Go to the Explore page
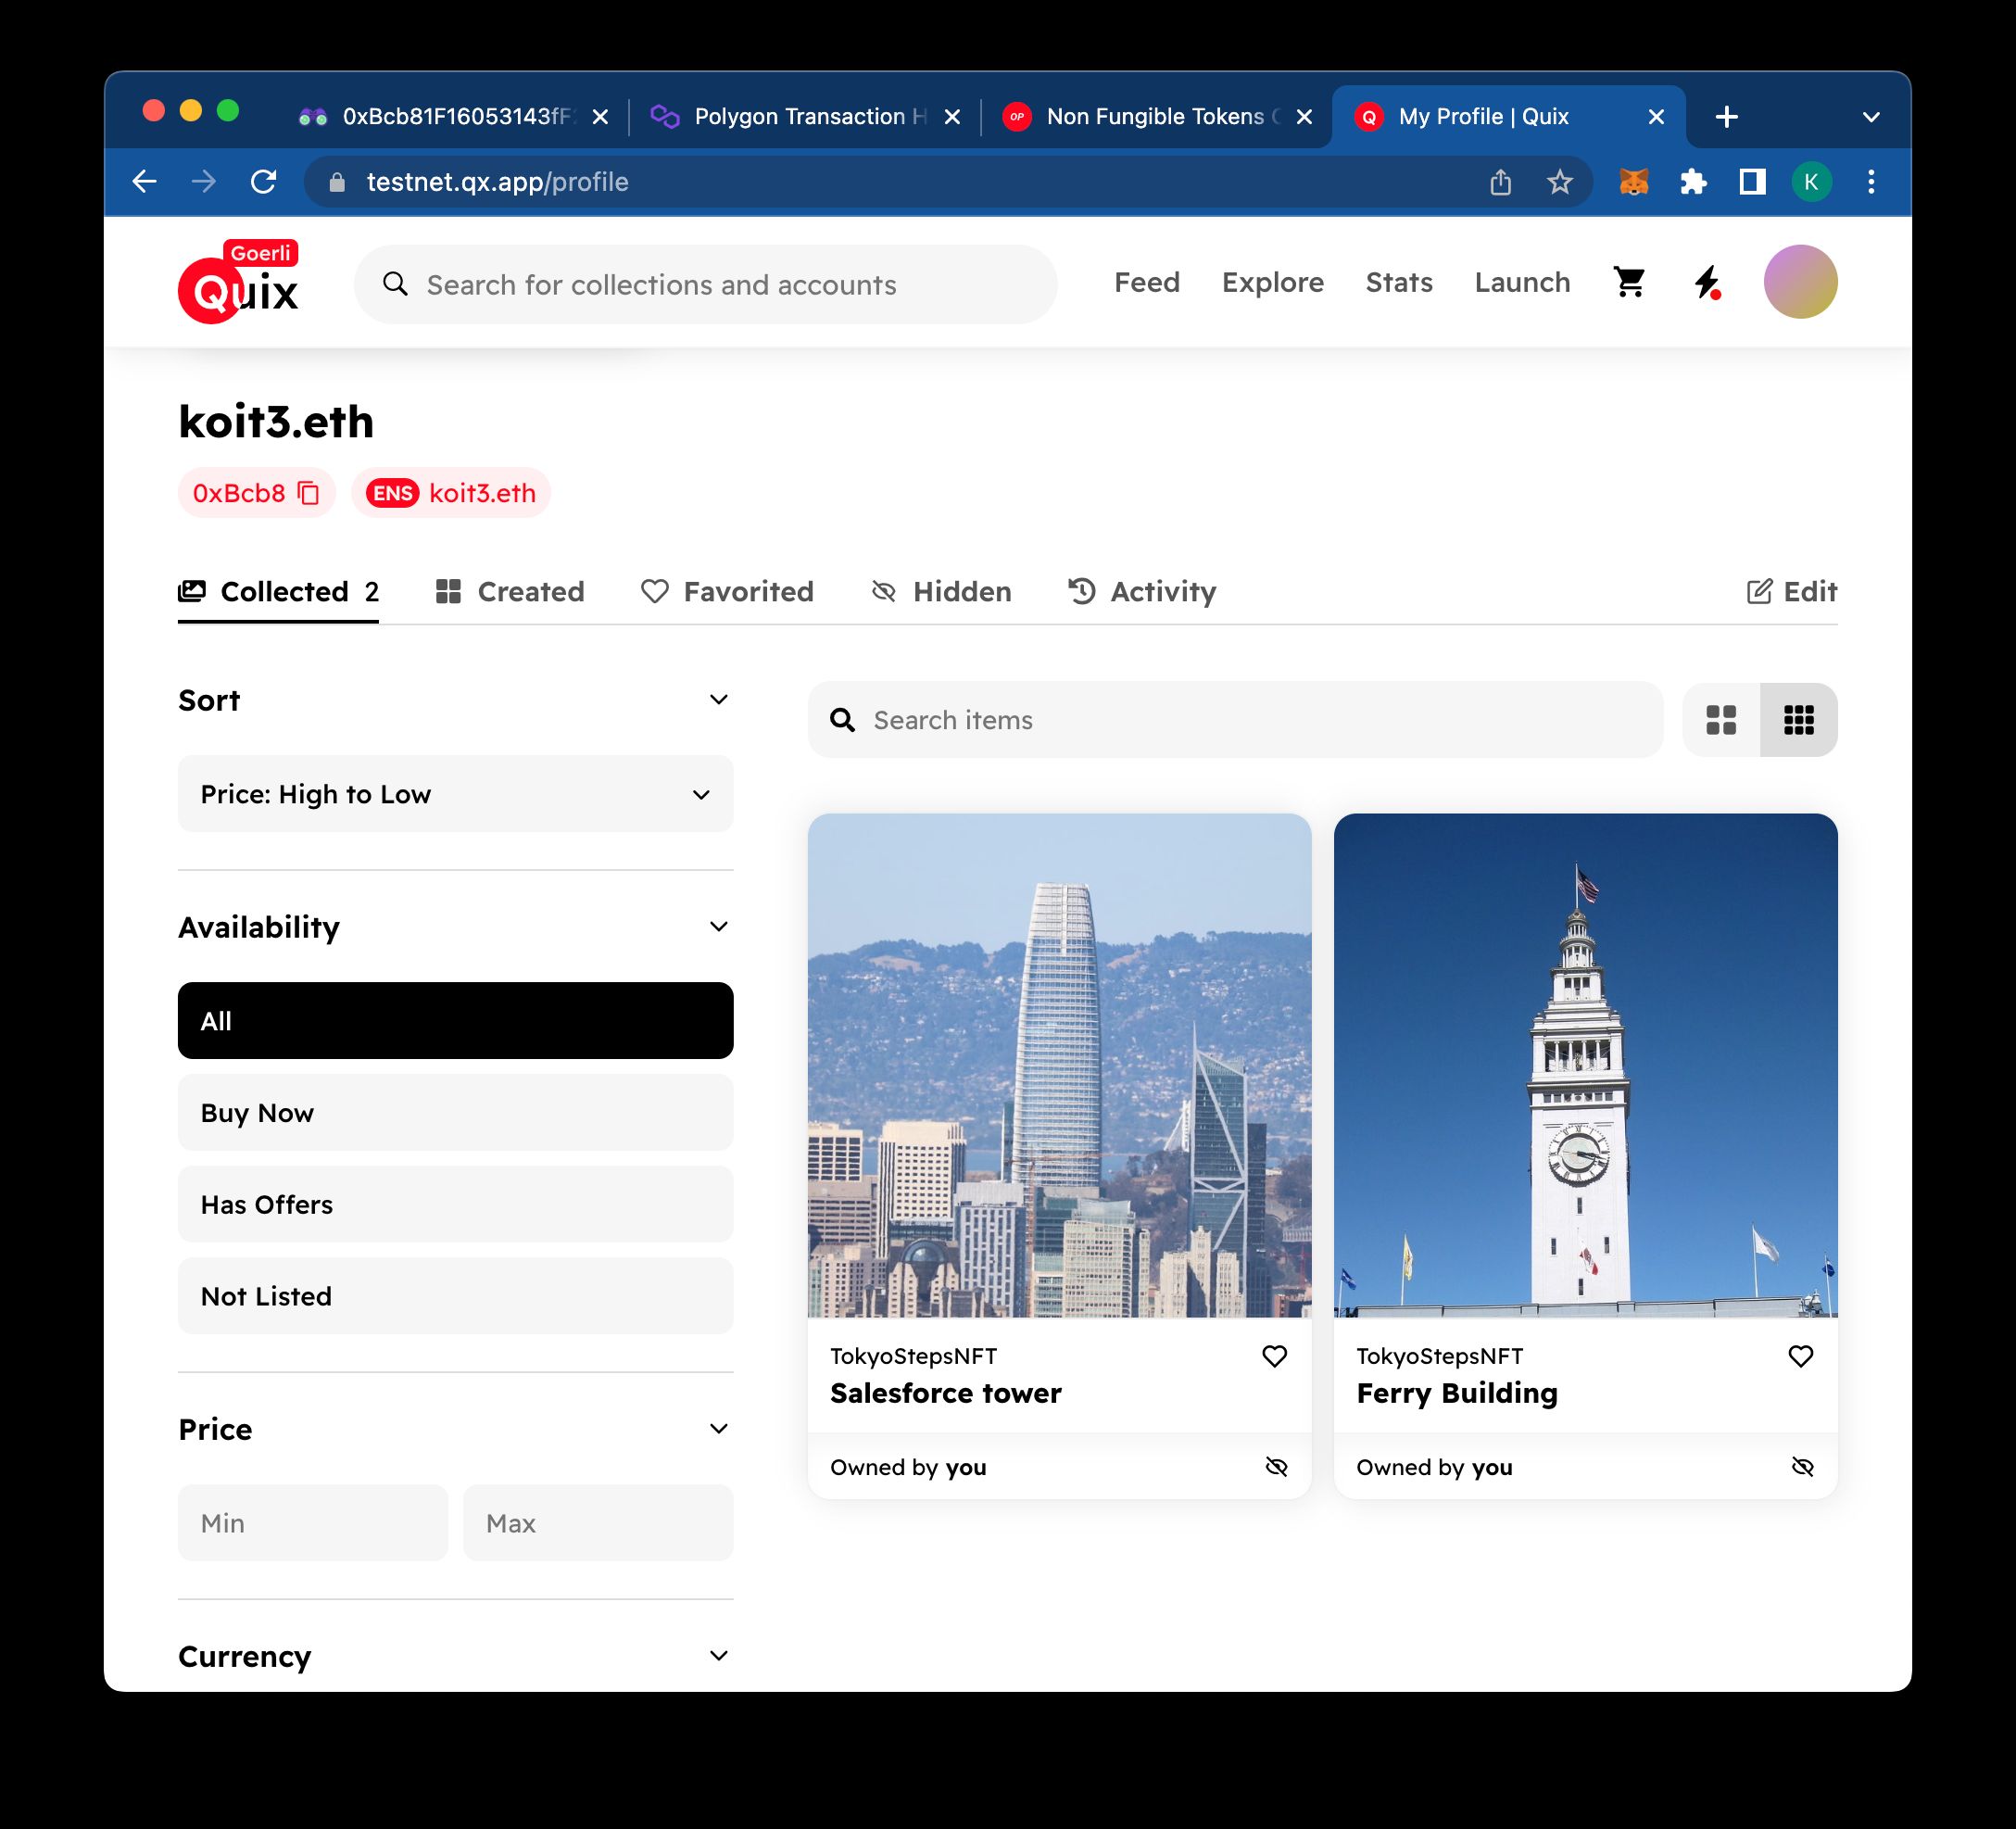 [x=1272, y=283]
